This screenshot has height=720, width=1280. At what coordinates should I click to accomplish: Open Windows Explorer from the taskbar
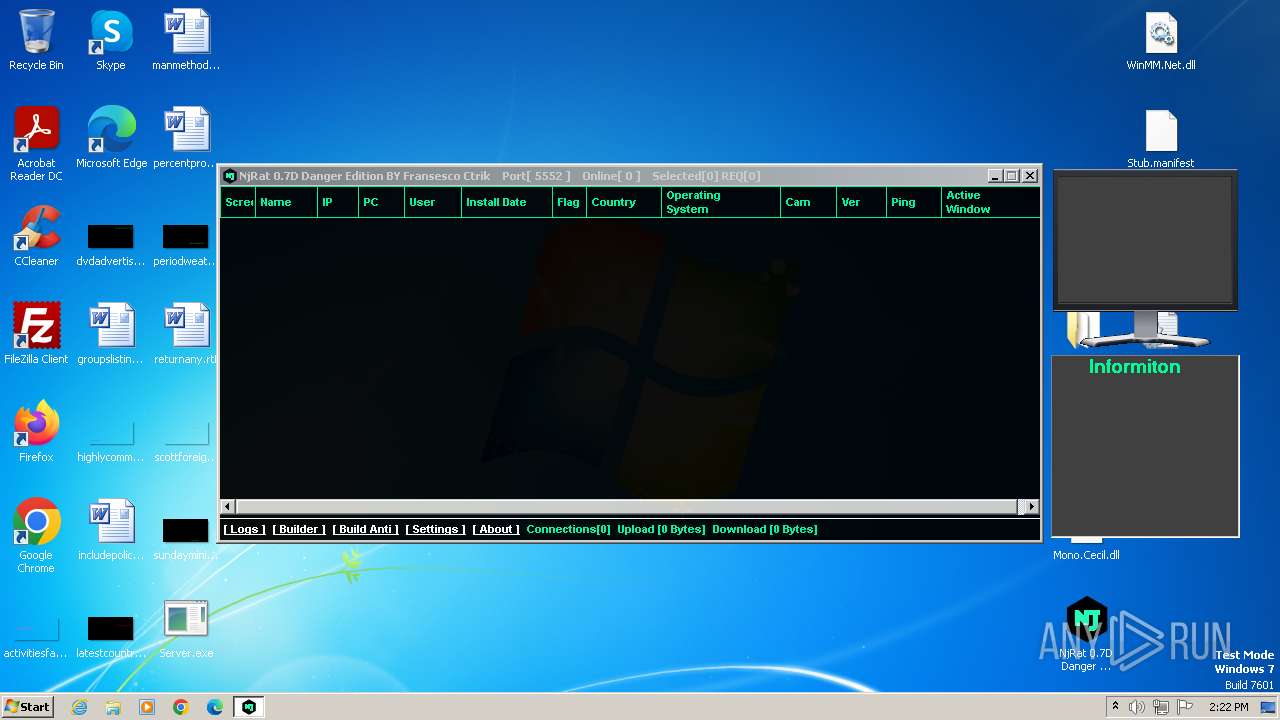(113, 707)
